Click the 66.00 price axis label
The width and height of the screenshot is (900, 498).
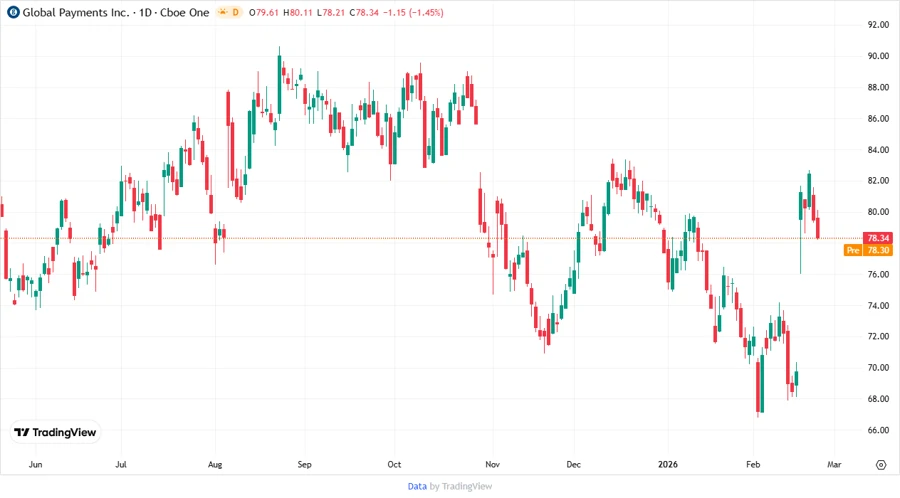point(878,430)
